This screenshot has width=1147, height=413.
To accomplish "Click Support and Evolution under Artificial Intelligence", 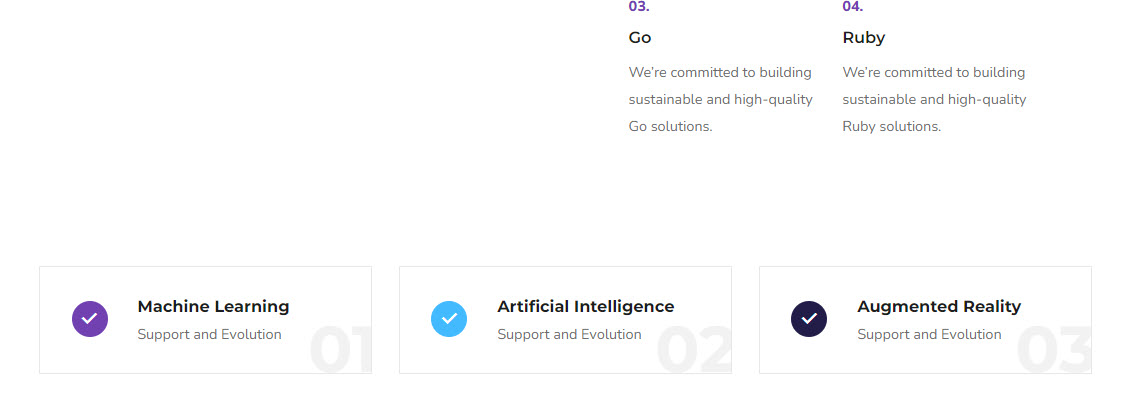I will click(x=569, y=335).
